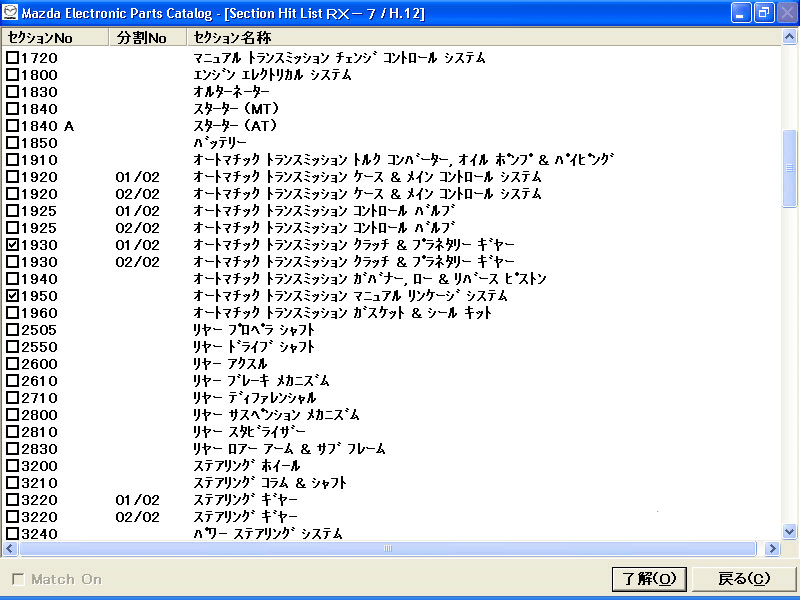The height and width of the screenshot is (600, 800).
Task: Click the horizontal scrollbar left arrow
Action: coord(10,548)
